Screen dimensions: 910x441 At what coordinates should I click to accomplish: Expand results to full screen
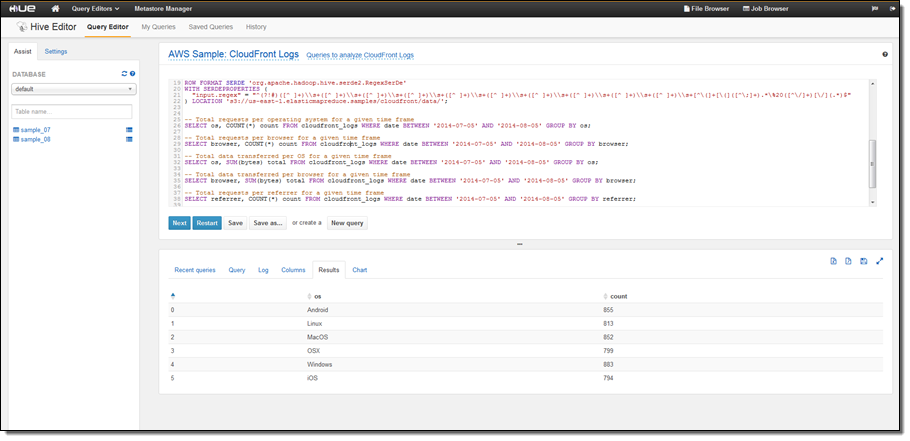click(x=879, y=261)
